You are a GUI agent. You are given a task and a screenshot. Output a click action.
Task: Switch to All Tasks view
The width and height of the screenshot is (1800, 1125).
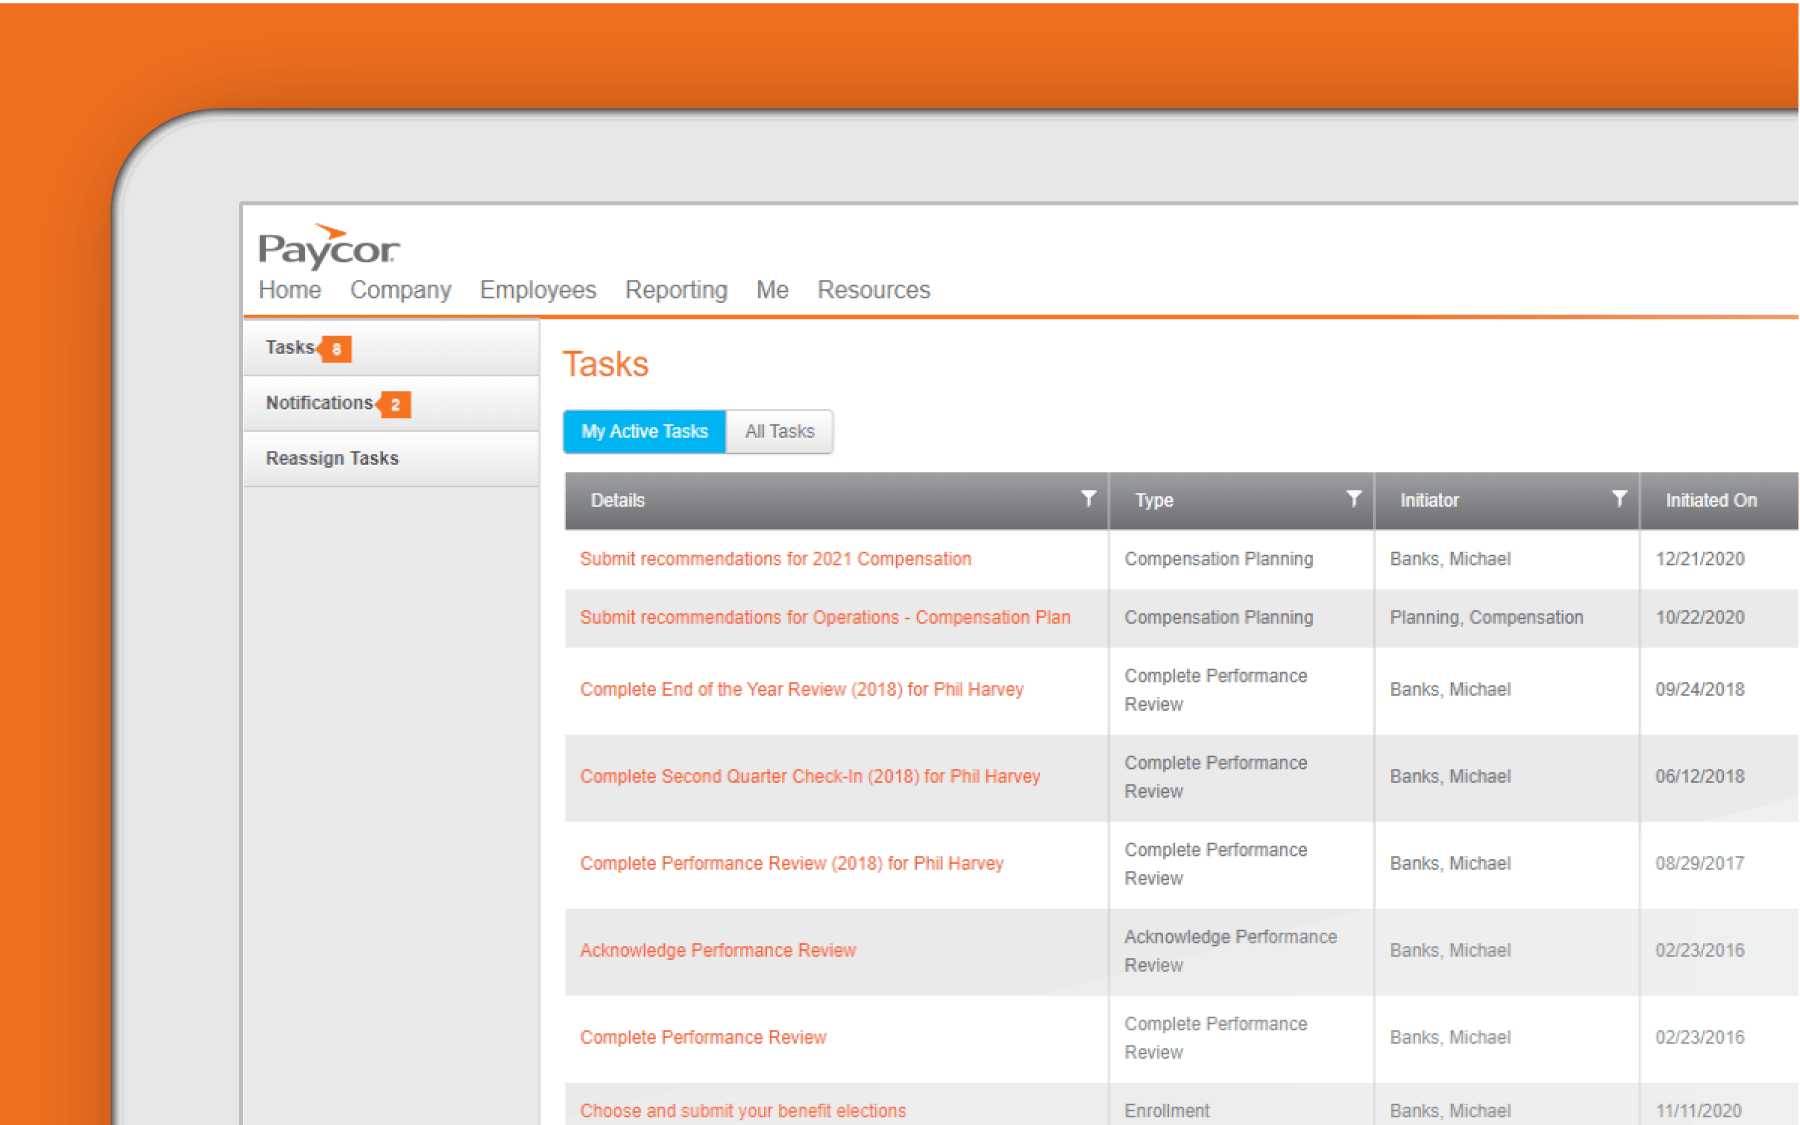tap(779, 431)
